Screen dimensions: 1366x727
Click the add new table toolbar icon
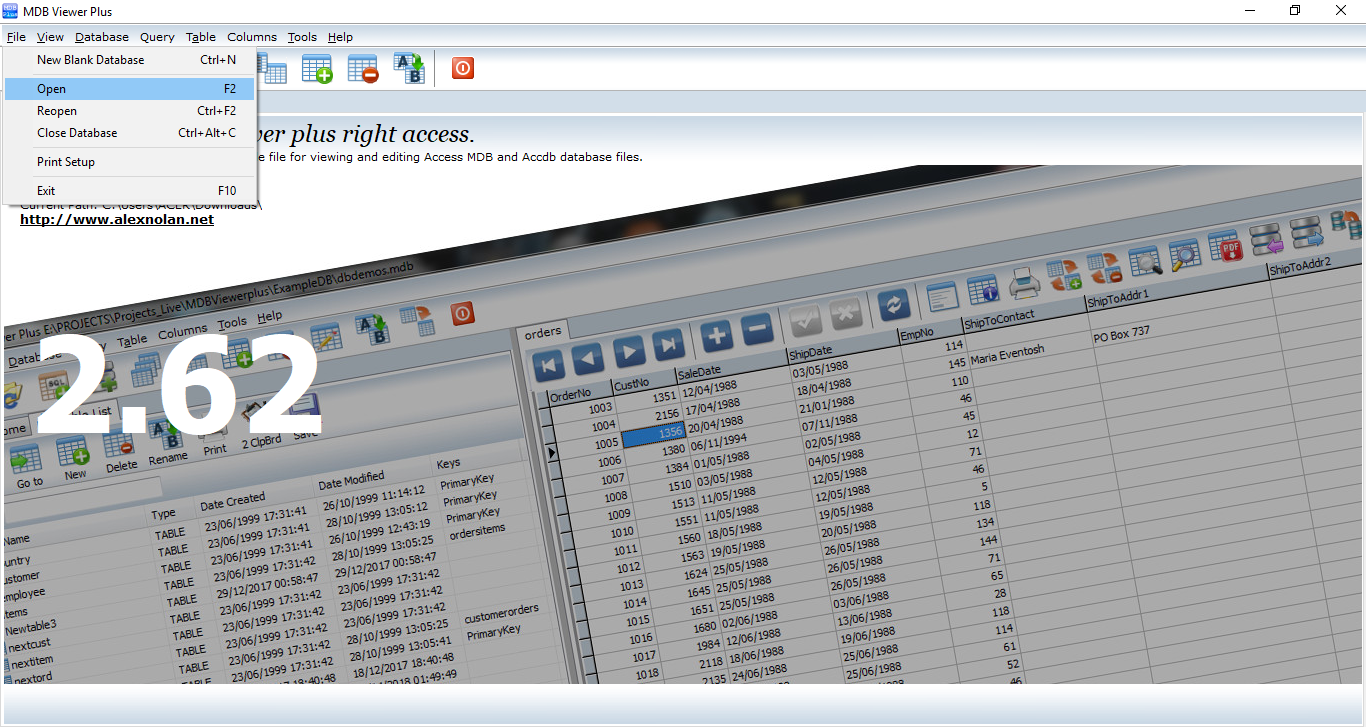pos(317,68)
